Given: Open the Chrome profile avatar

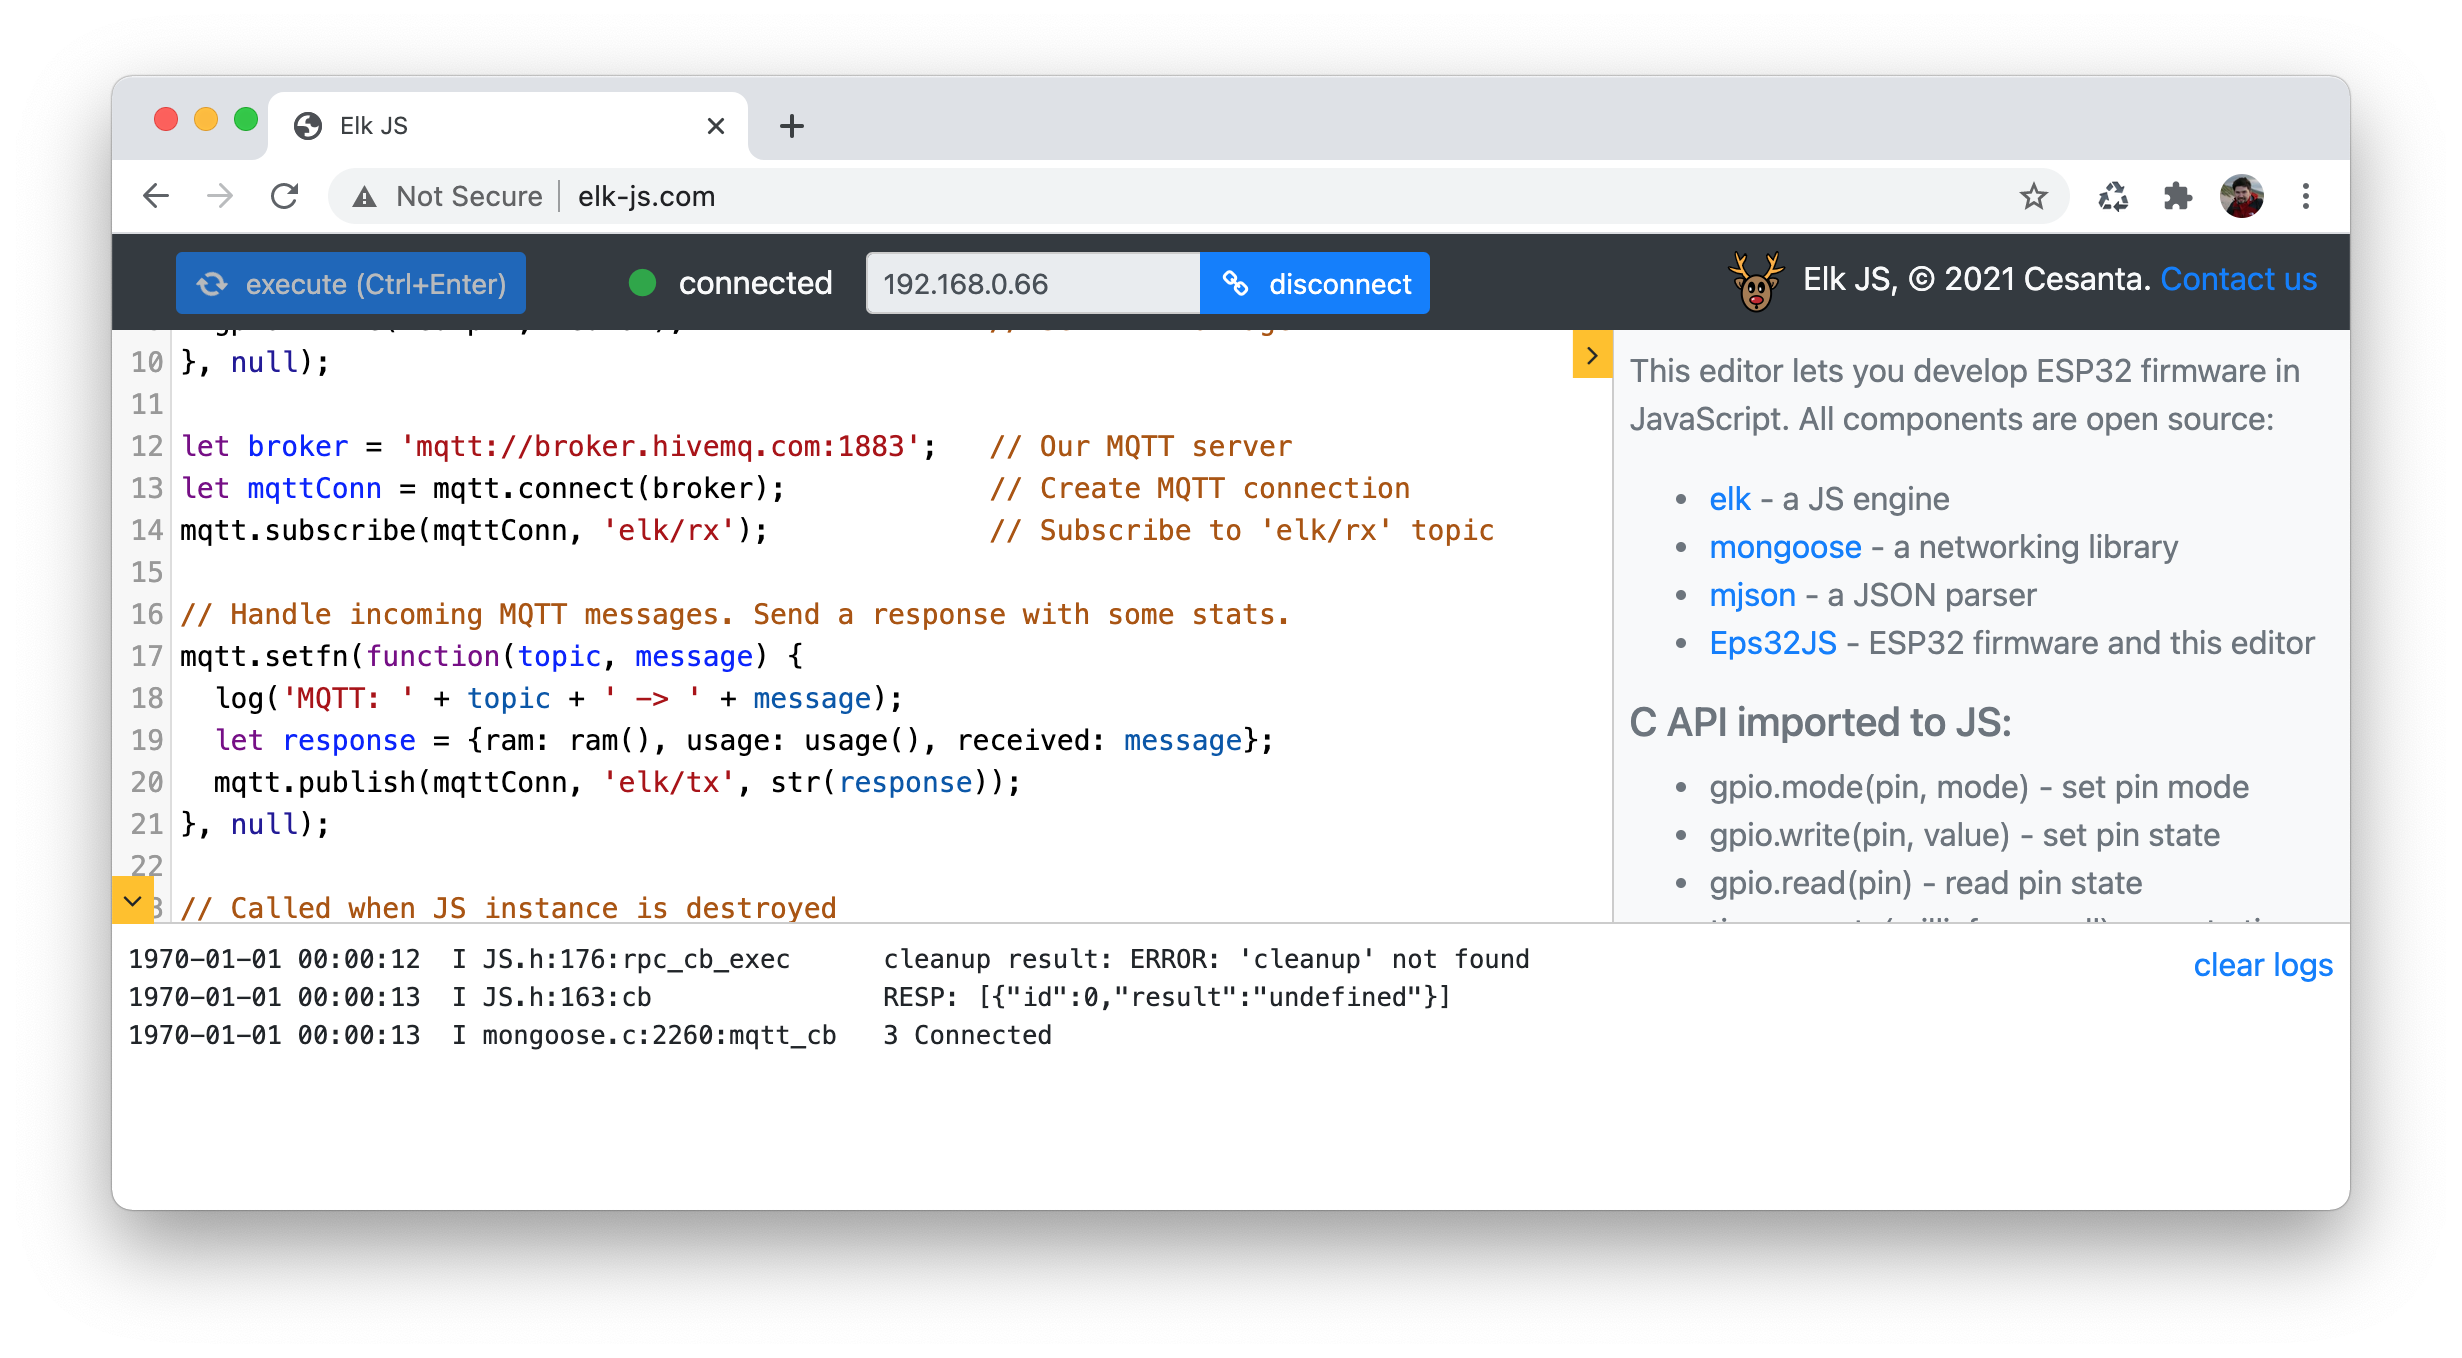Looking at the screenshot, I should (2241, 196).
